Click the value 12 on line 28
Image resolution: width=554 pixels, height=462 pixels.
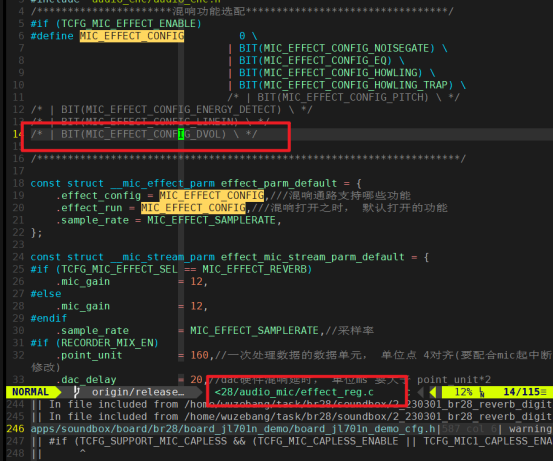(x=196, y=306)
